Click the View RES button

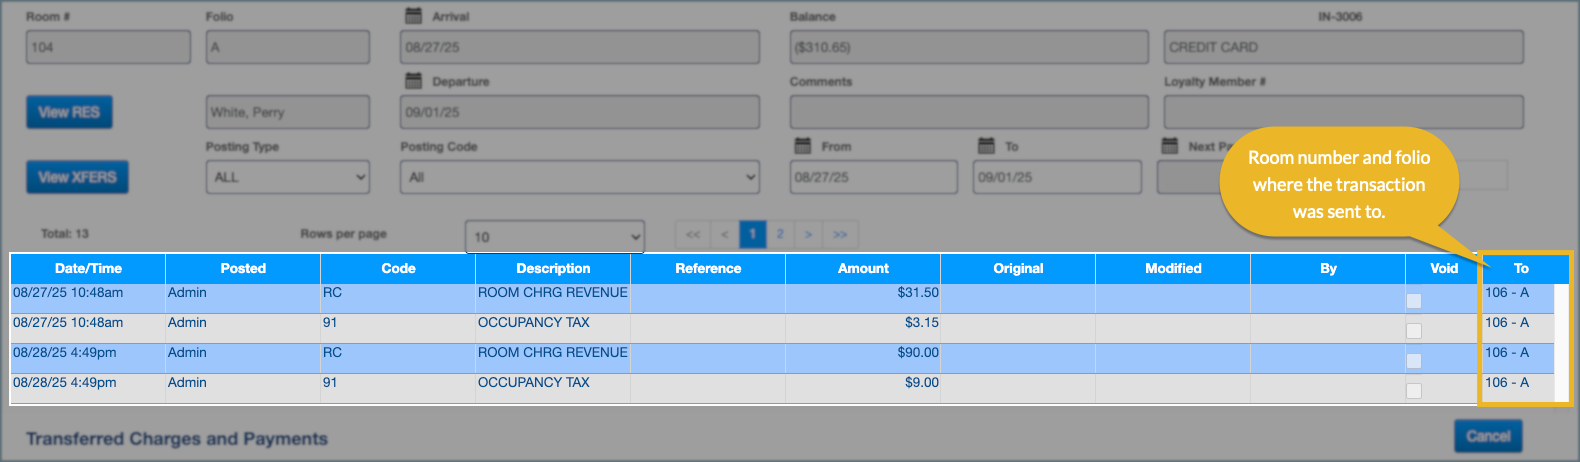[69, 112]
